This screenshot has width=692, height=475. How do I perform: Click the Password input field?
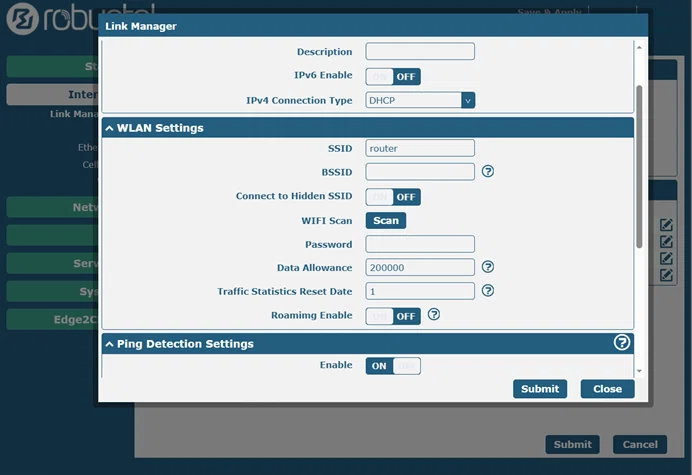click(420, 244)
